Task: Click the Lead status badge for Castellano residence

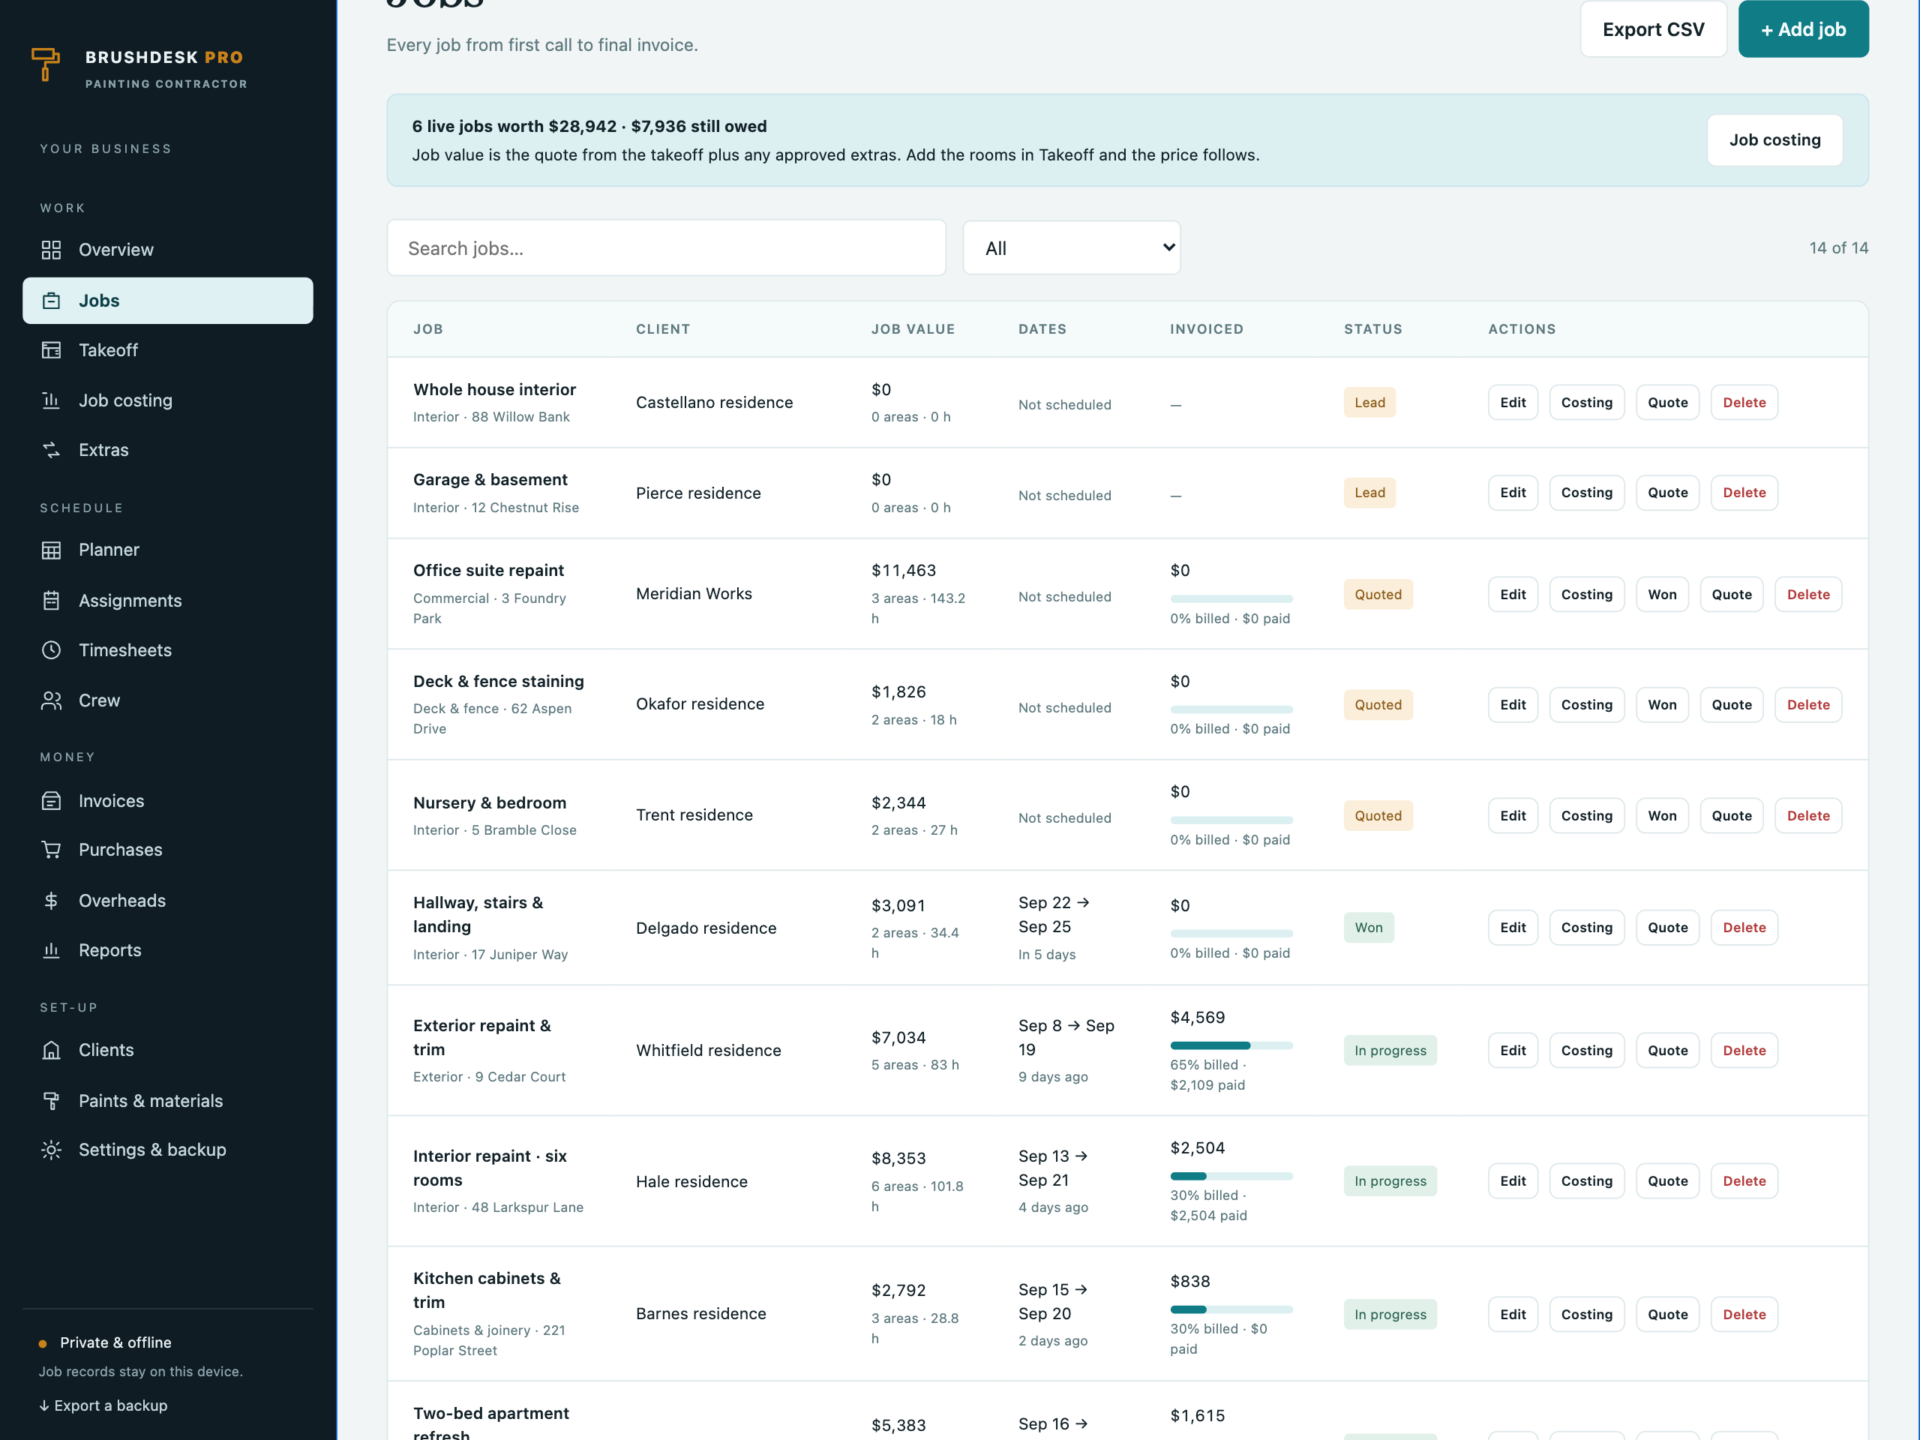Action: (1369, 402)
